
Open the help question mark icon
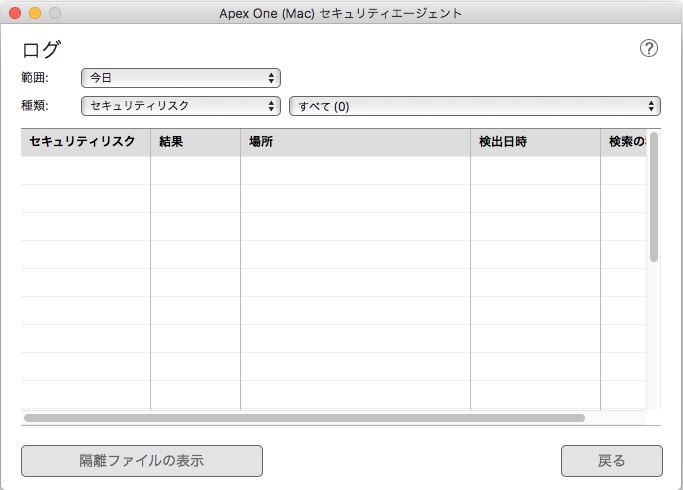[x=649, y=48]
